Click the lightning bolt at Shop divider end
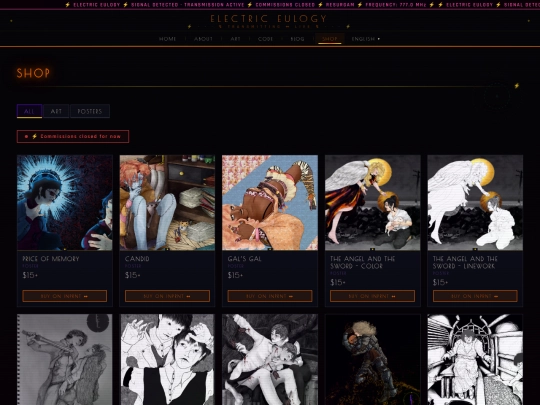 pos(517,86)
